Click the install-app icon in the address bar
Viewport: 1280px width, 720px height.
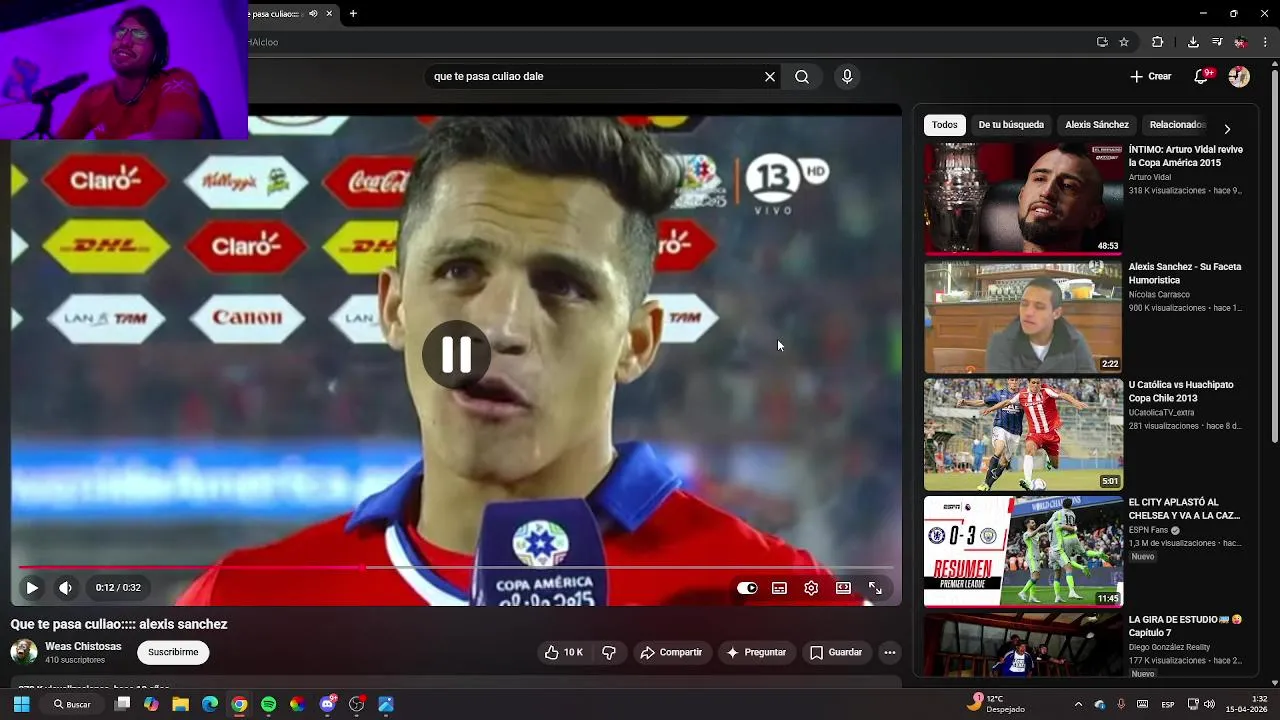pos(1102,42)
